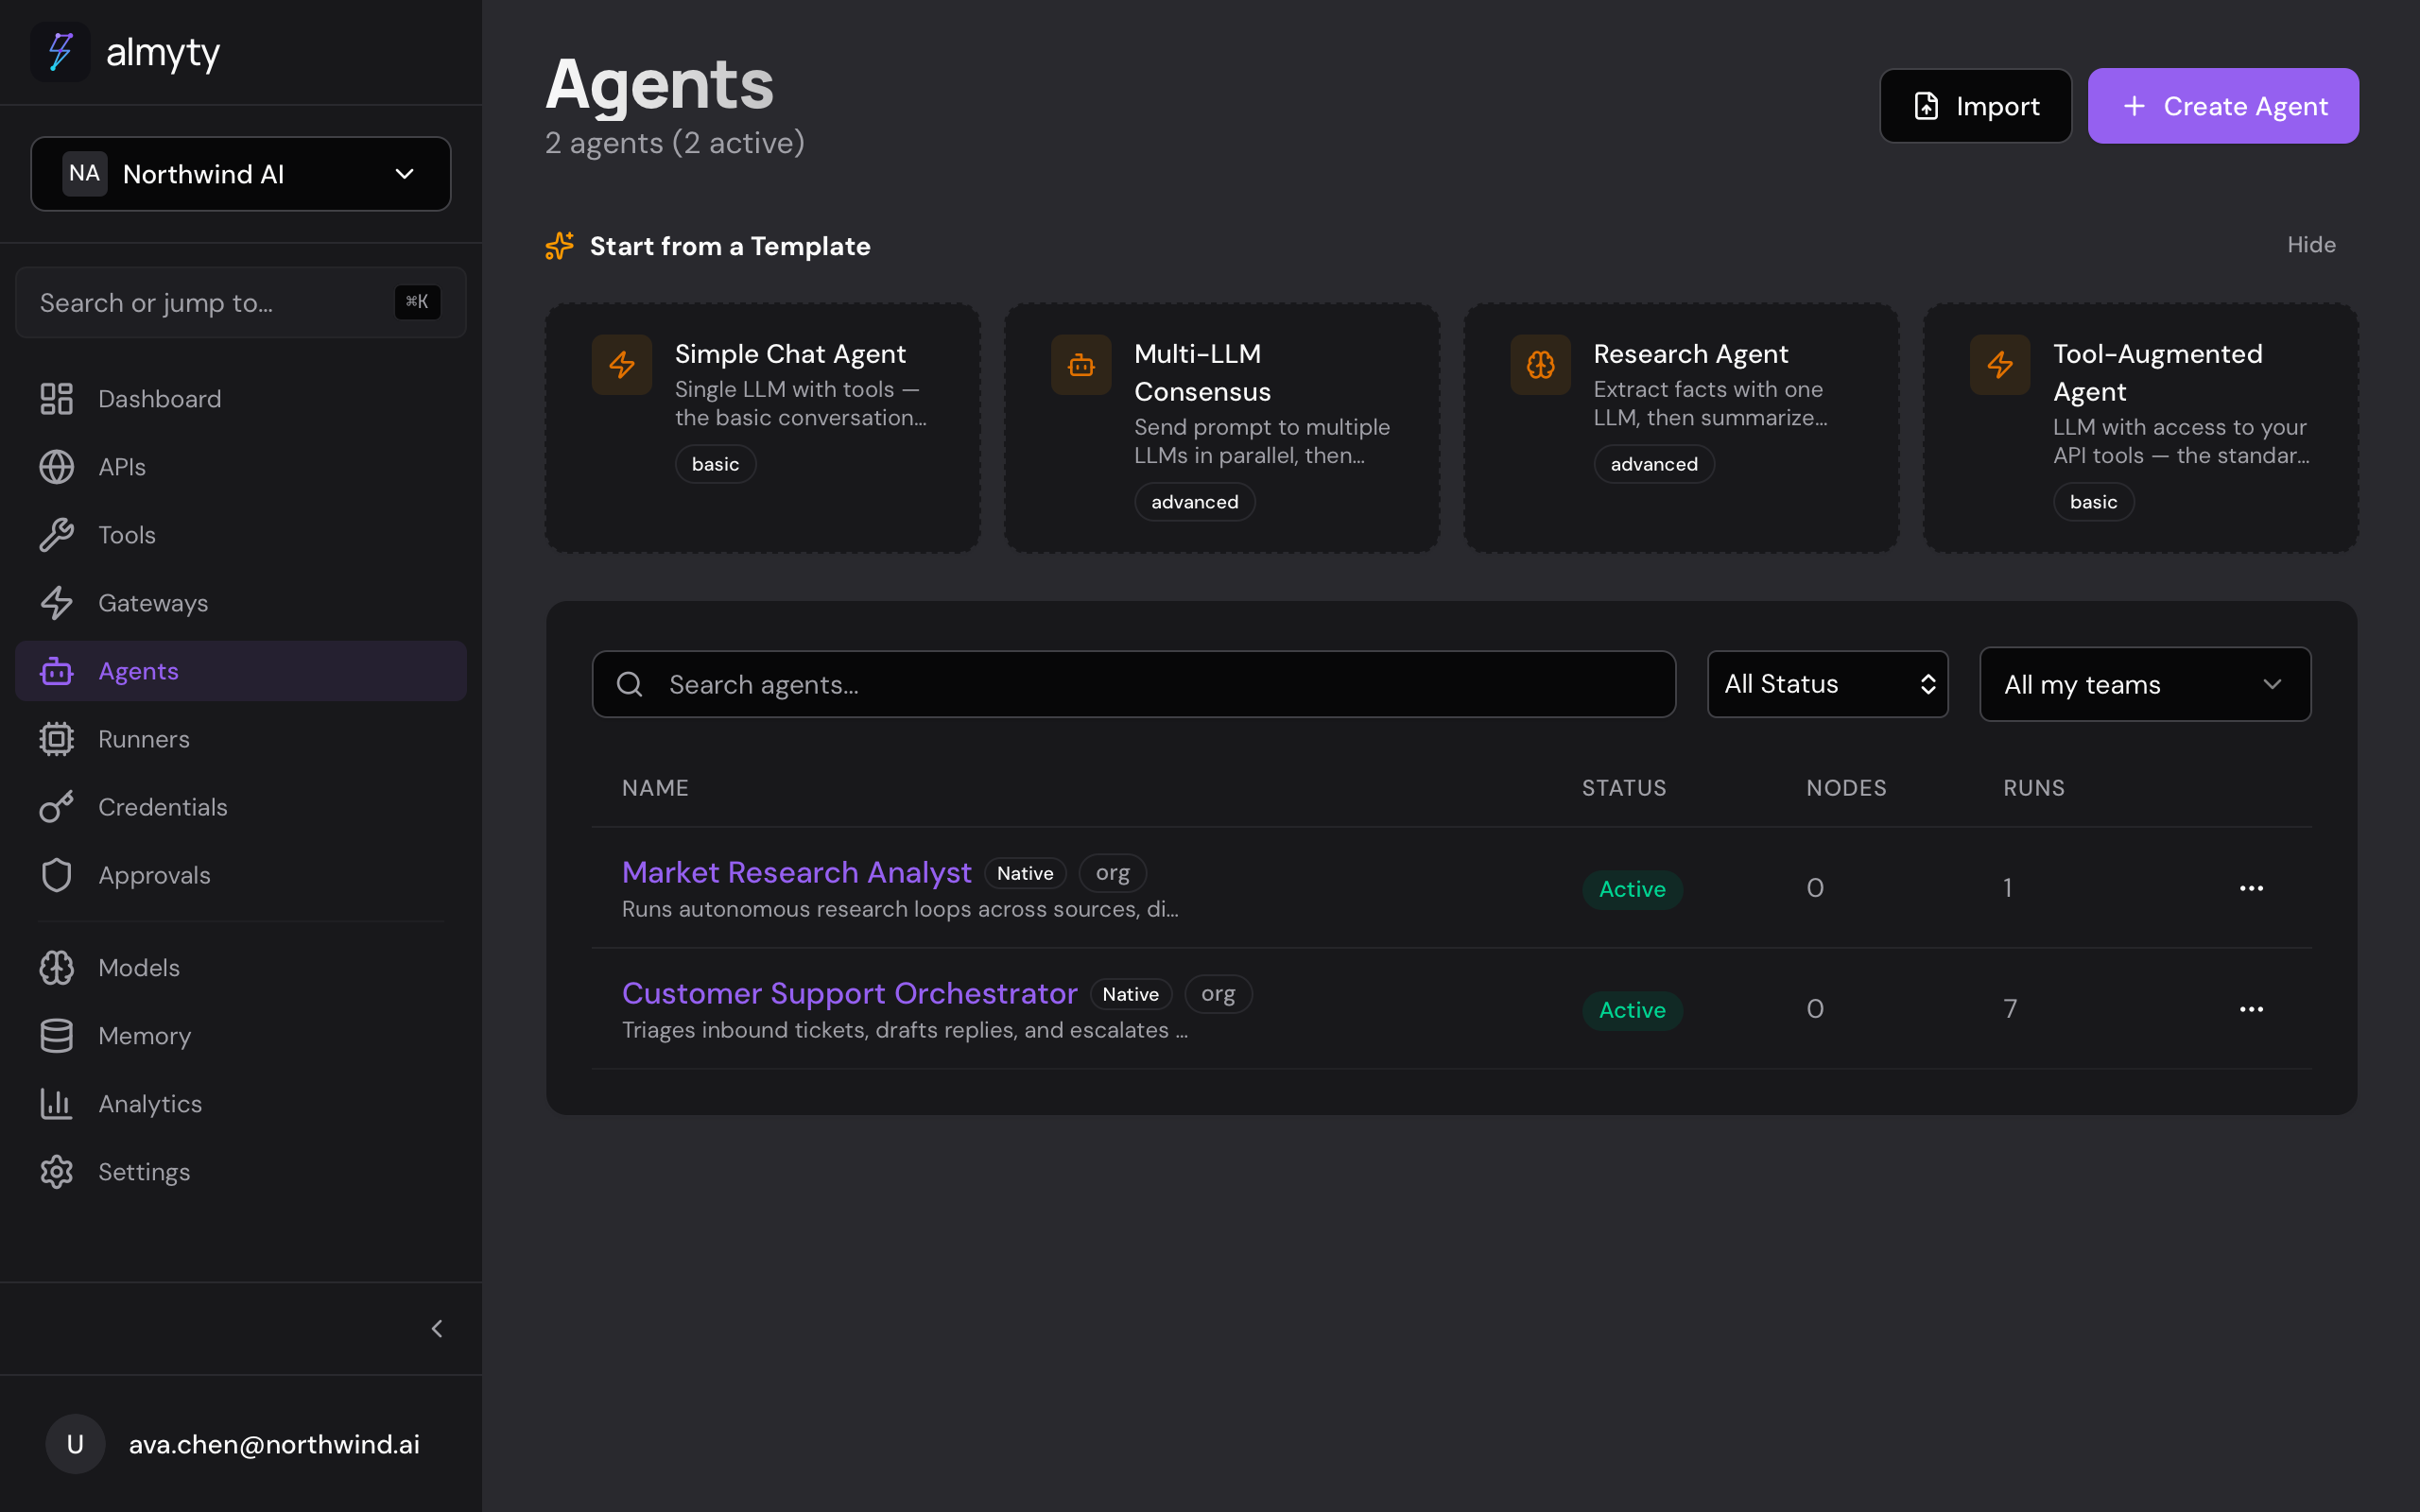
Task: Click the Credentials key icon
Action: (x=57, y=807)
